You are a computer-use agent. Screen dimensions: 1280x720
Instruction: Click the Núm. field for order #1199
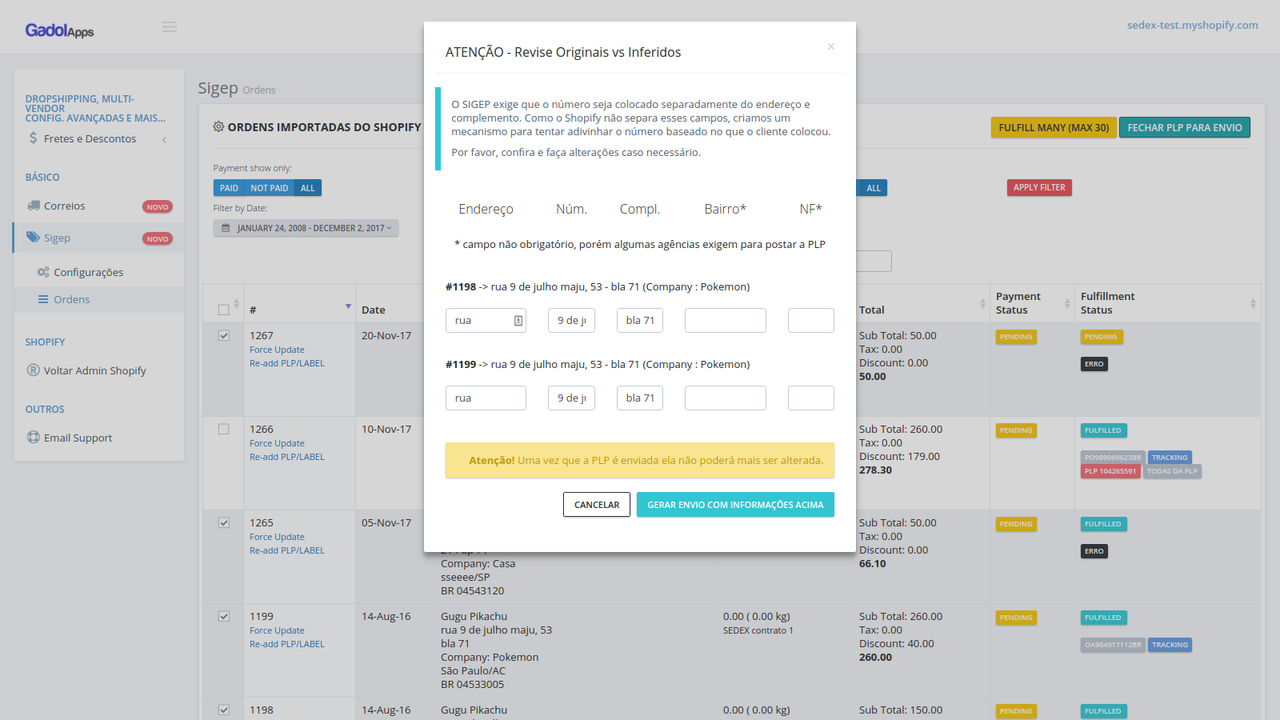[x=572, y=398]
